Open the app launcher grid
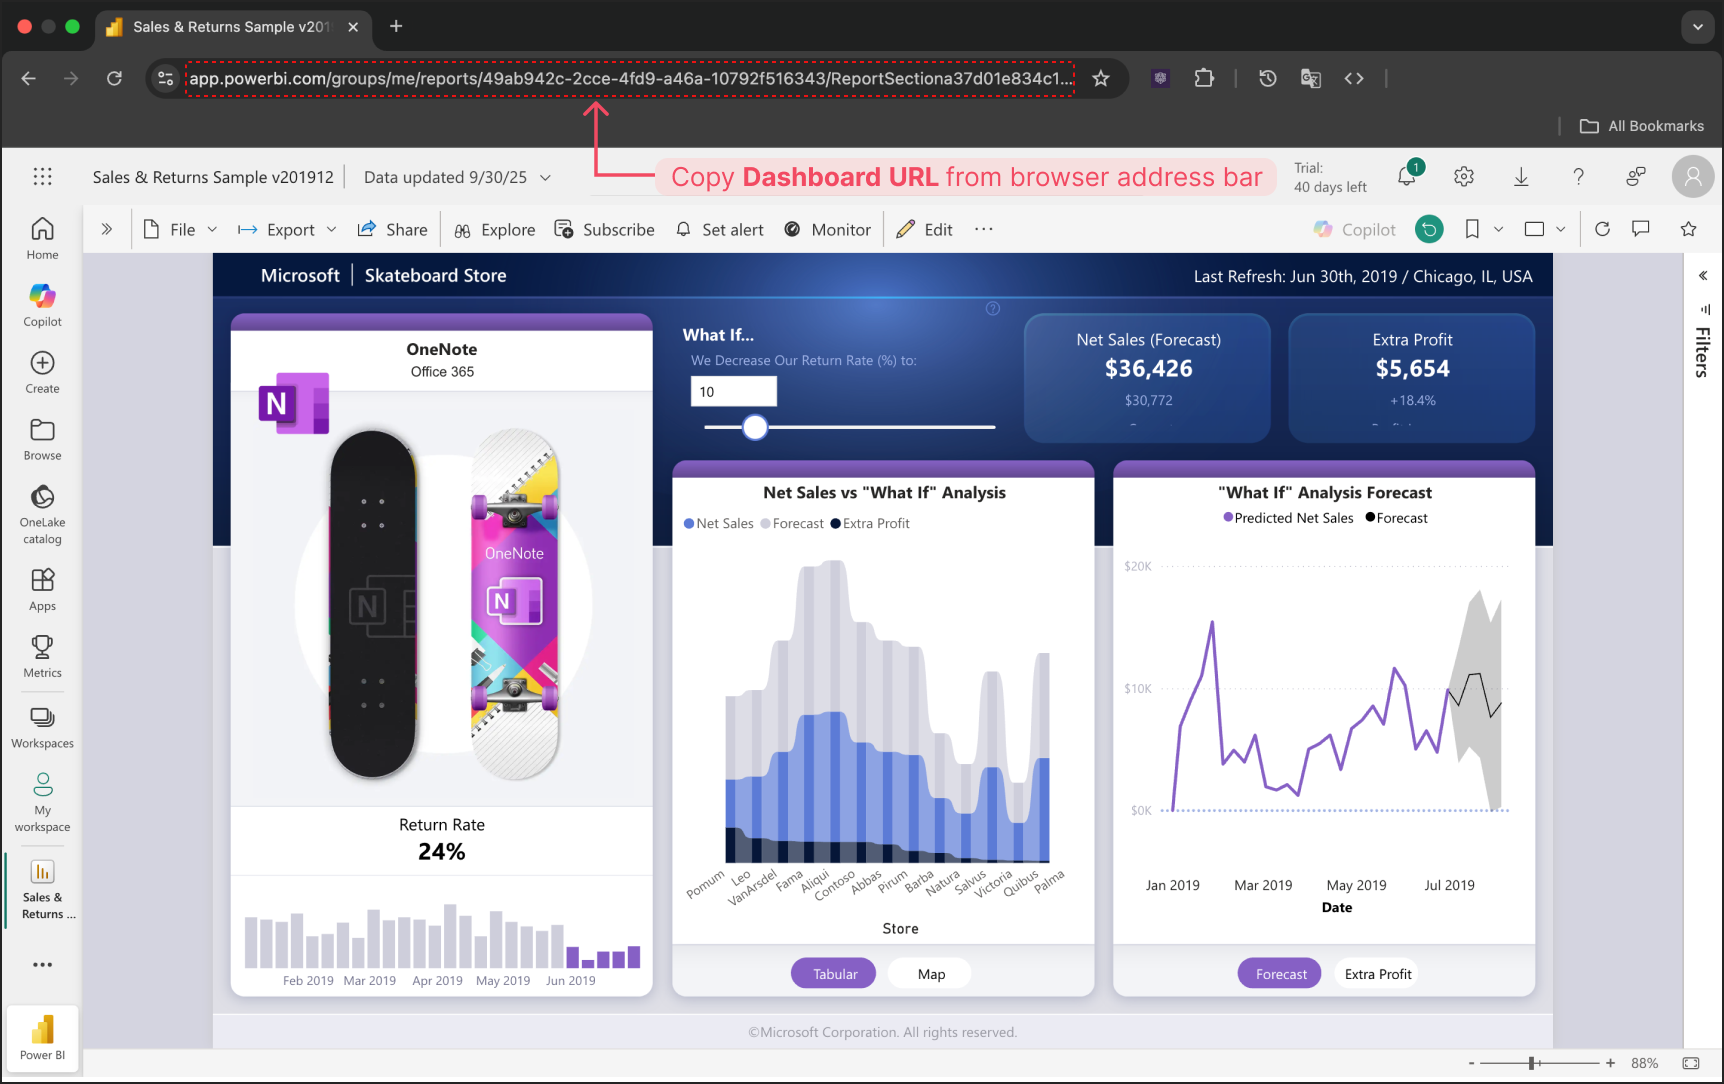Image resolution: width=1724 pixels, height=1084 pixels. [42, 177]
